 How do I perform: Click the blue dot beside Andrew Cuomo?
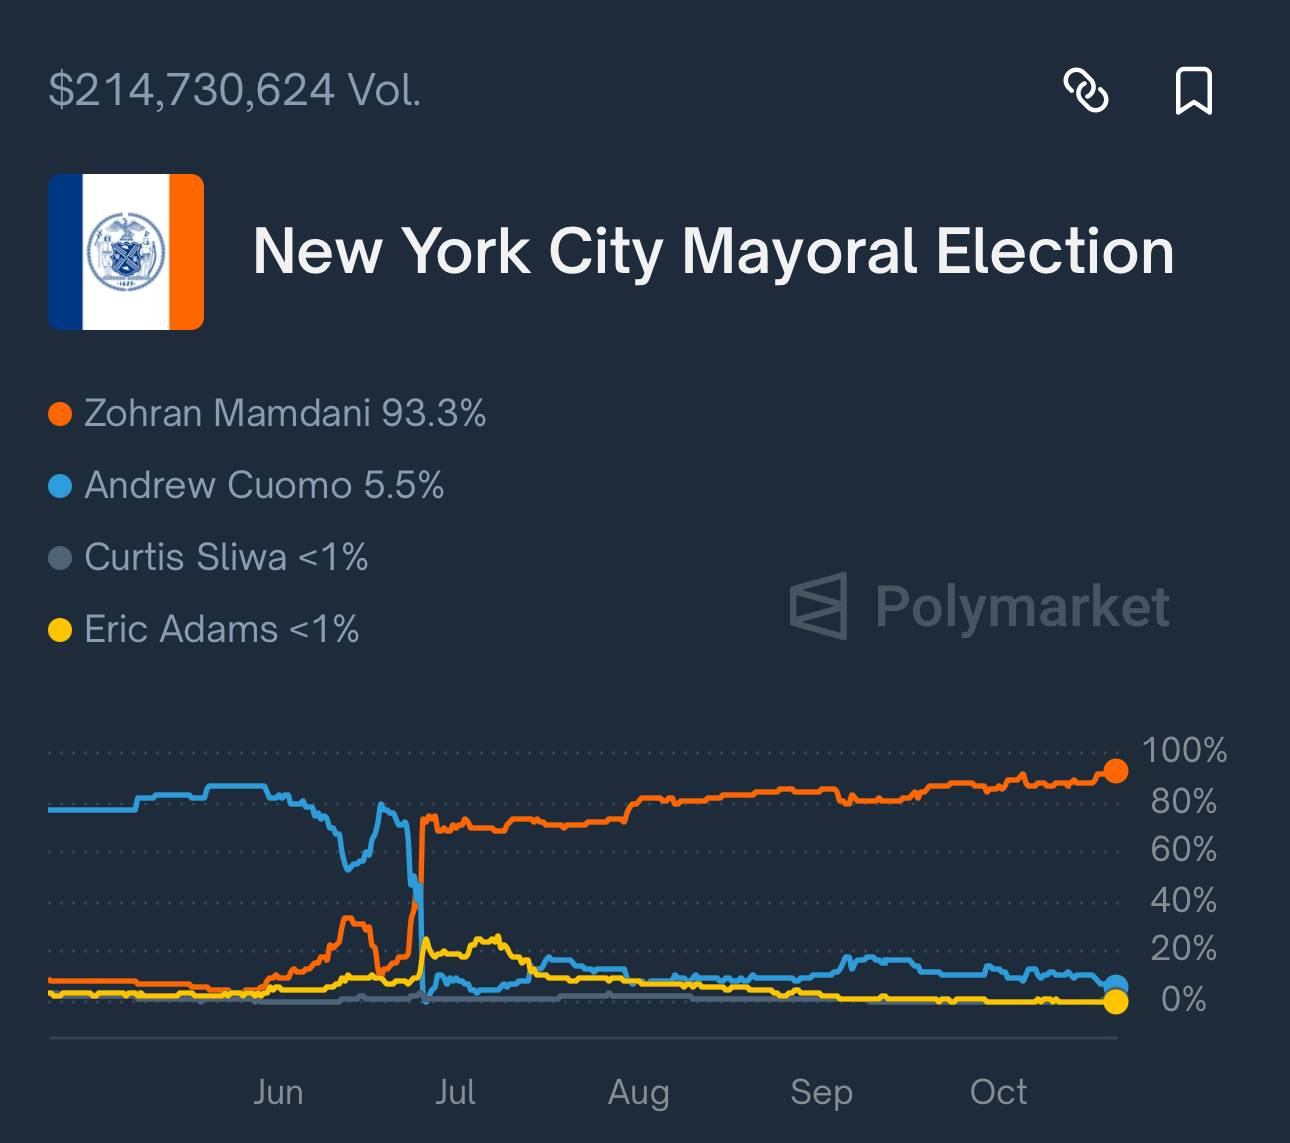59,485
